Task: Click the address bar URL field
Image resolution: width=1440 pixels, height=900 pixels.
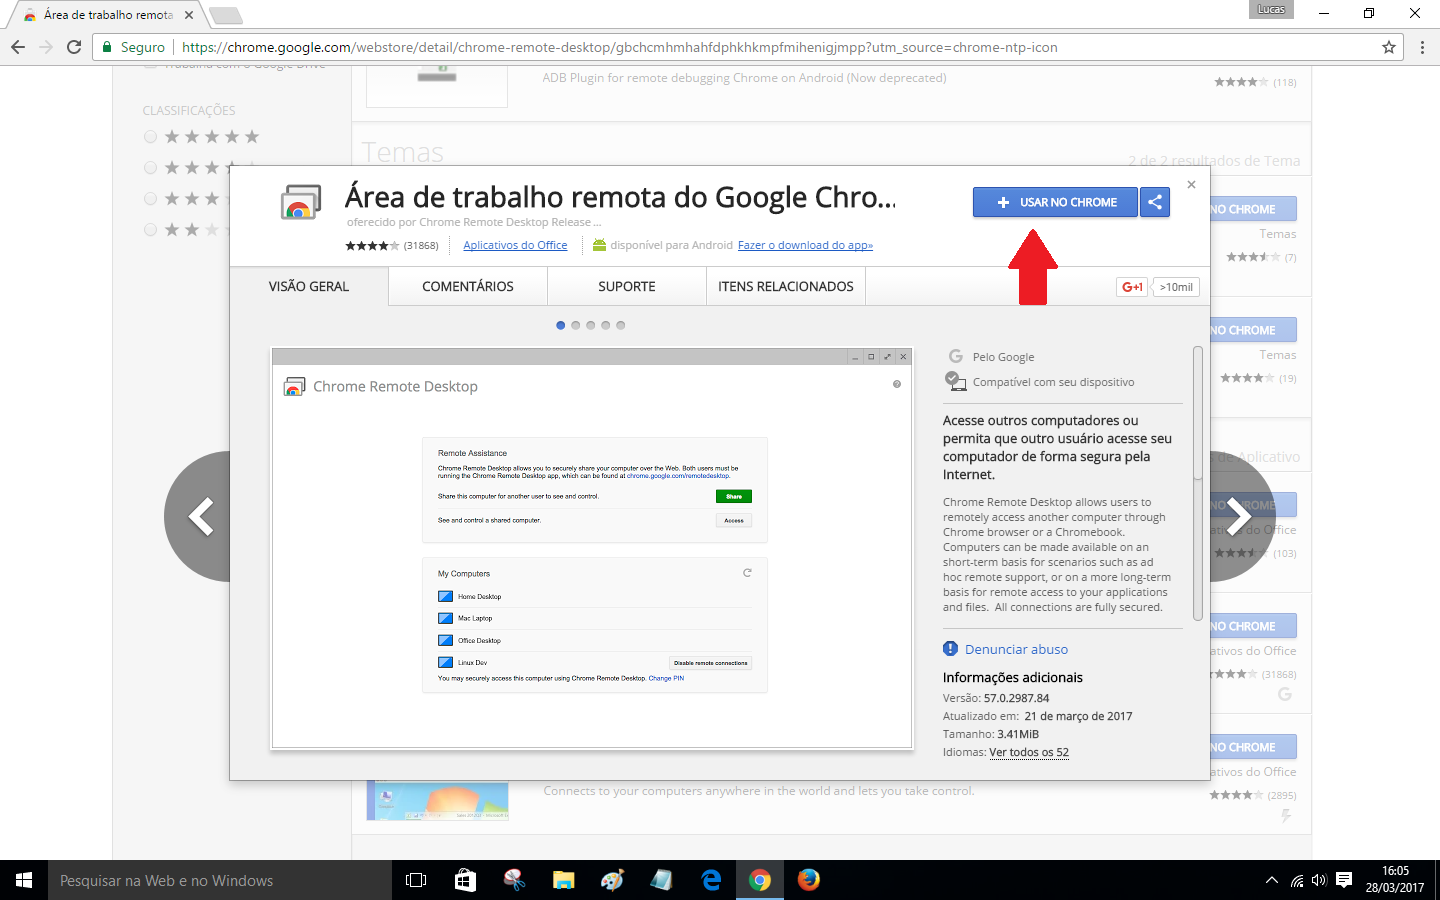Action: tap(750, 47)
